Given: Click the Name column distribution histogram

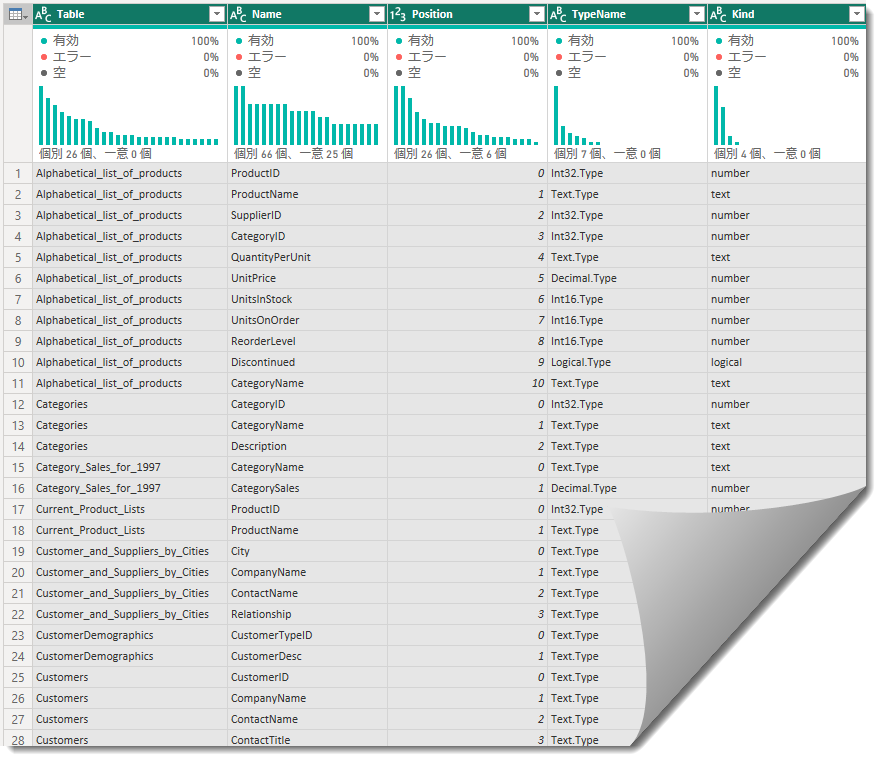Looking at the screenshot, I should click(x=306, y=116).
